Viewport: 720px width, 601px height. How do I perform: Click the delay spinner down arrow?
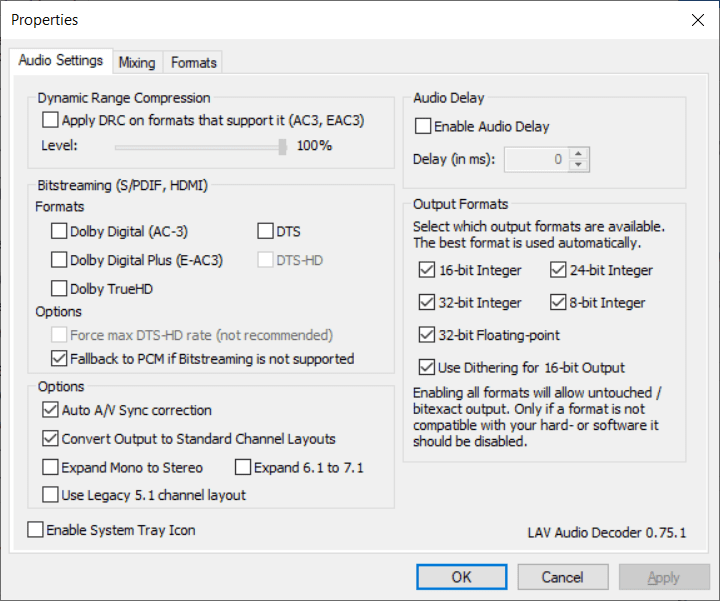[580, 165]
